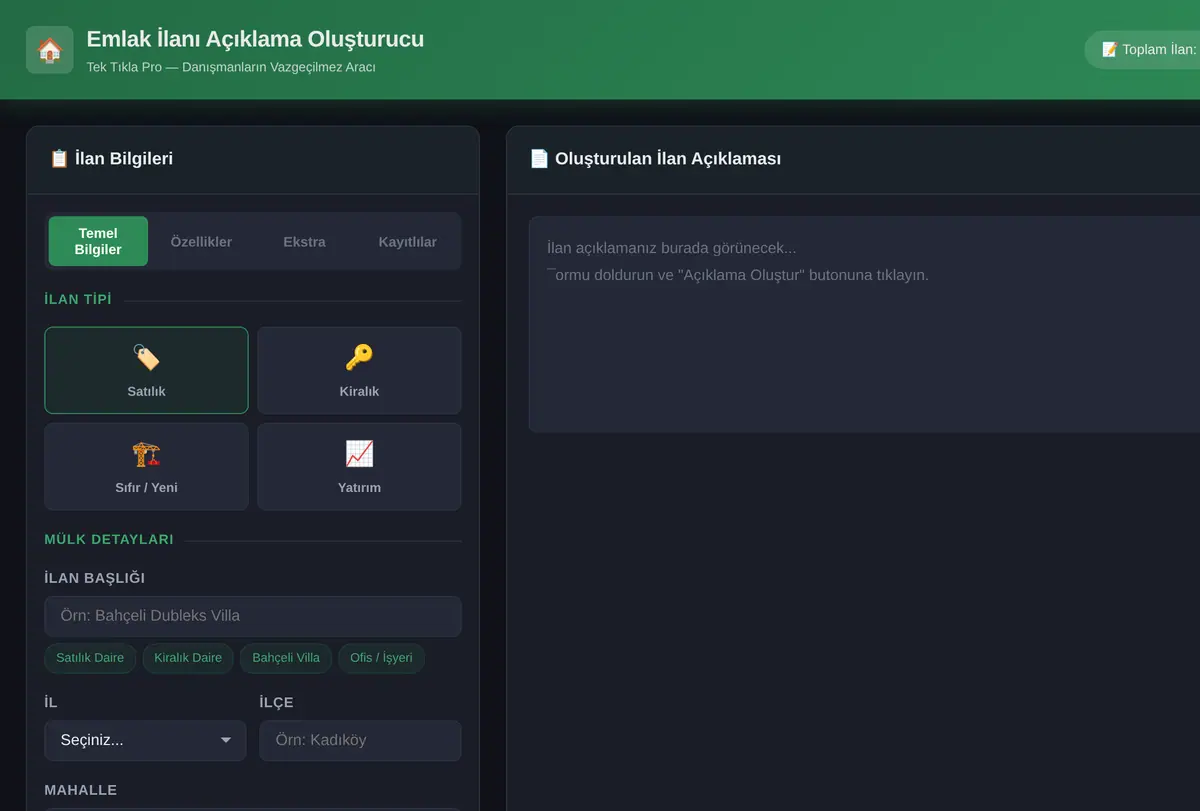Switch to the Temel Bilgiler tab

tap(98, 241)
